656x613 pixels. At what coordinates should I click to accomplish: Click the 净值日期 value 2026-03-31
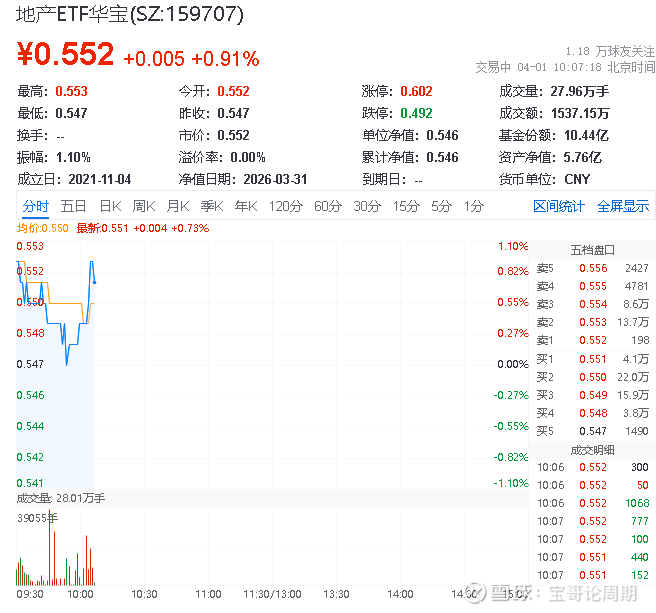275,180
